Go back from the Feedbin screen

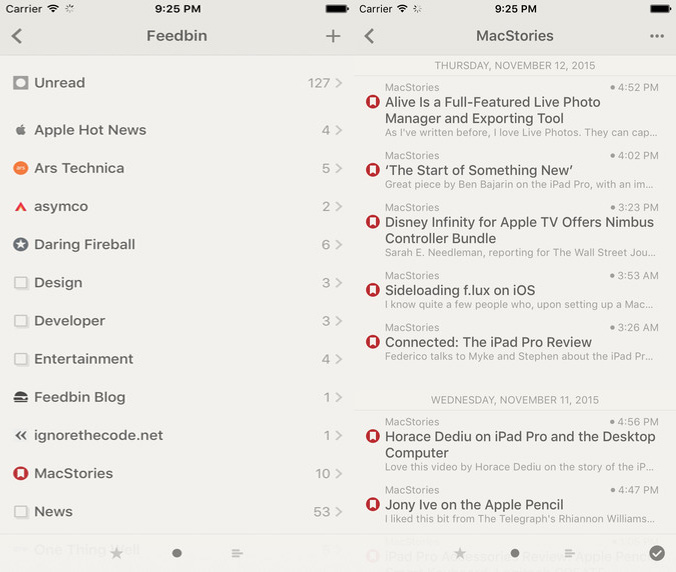tap(17, 36)
